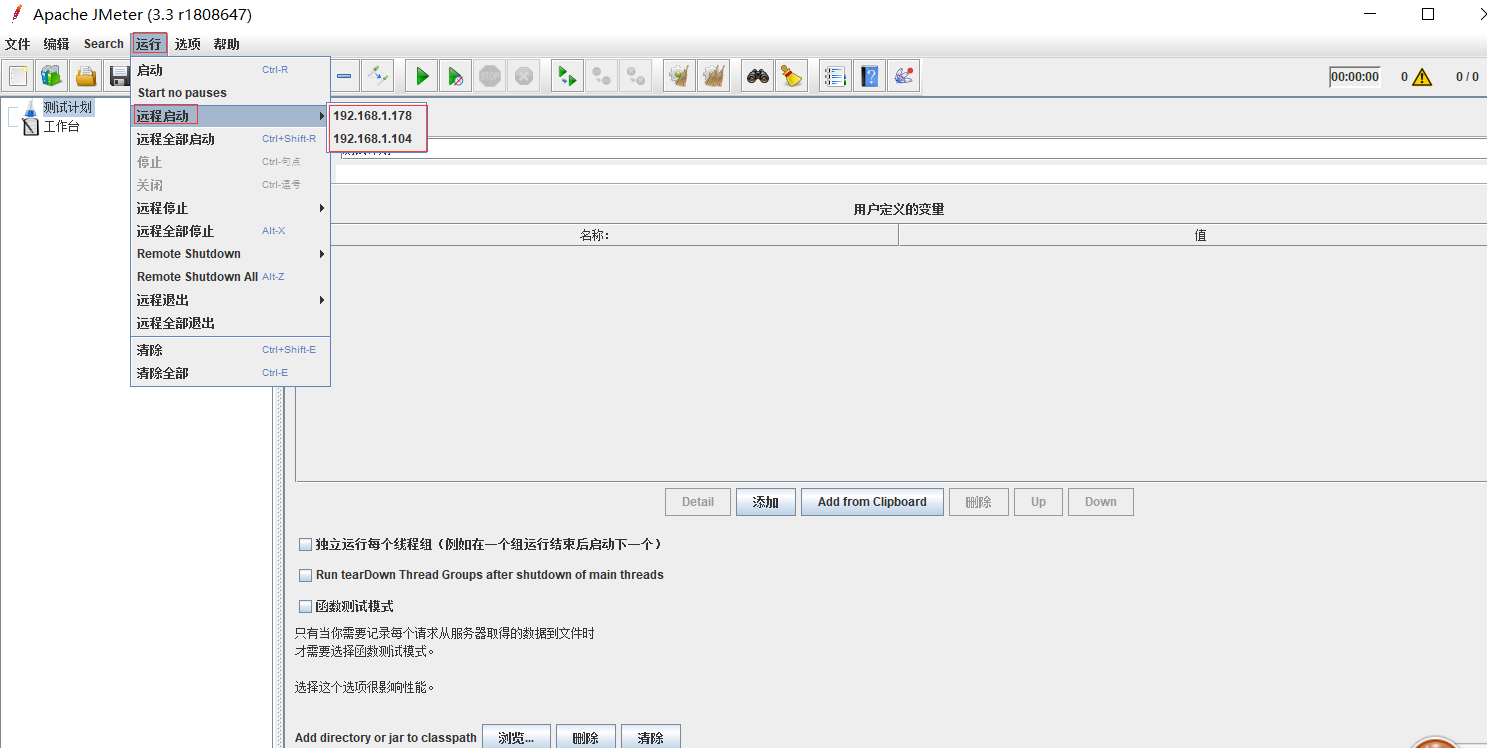Click the Open file folder icon
Image resolution: width=1487 pixels, height=748 pixels.
(x=86, y=76)
